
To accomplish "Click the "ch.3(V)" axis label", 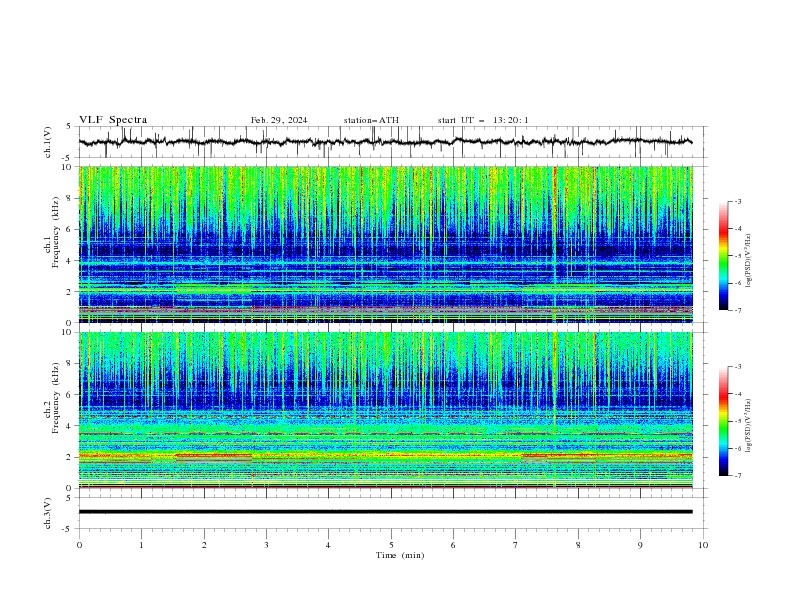I will click(x=48, y=513).
